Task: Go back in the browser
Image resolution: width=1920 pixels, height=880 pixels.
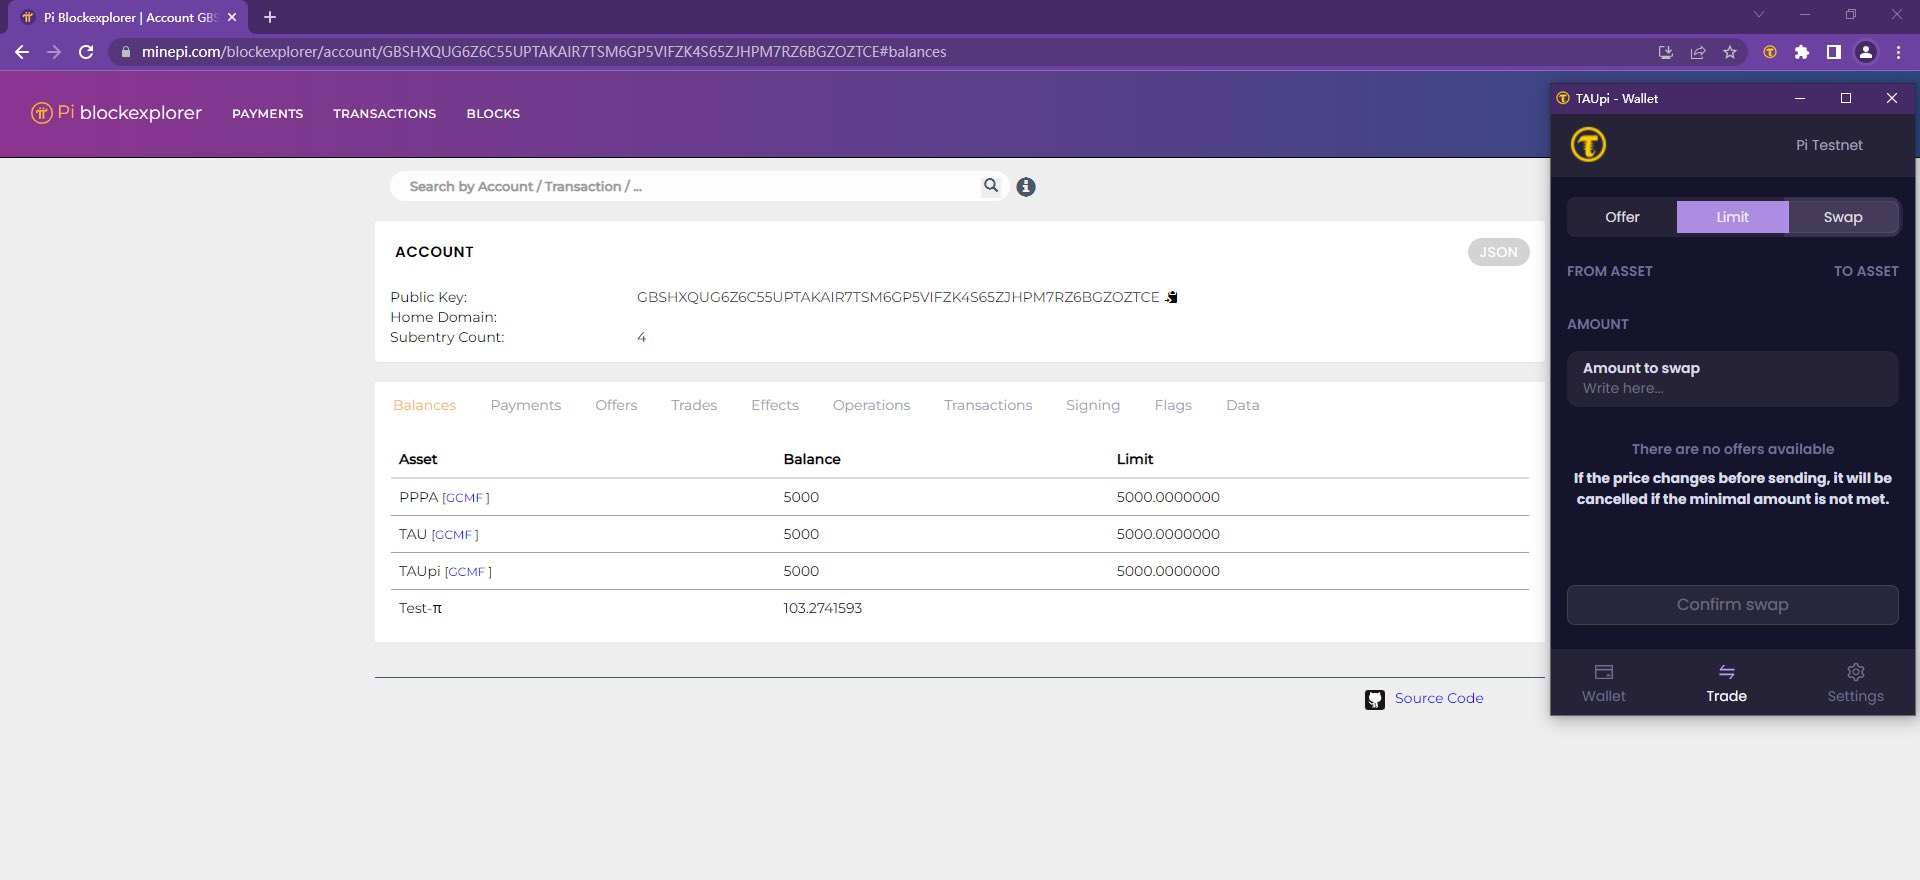Action: 22,52
